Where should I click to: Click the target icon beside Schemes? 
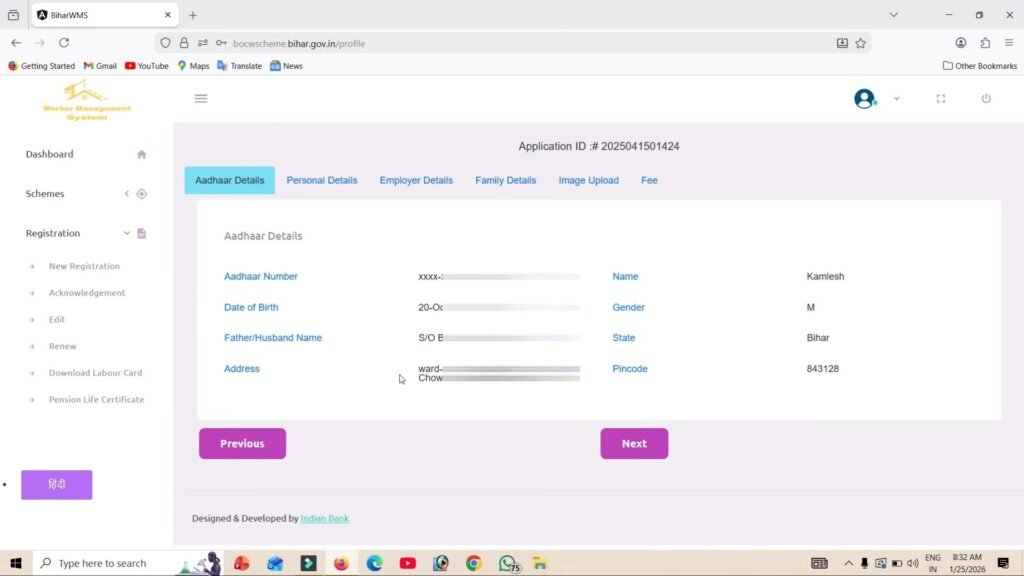point(142,193)
